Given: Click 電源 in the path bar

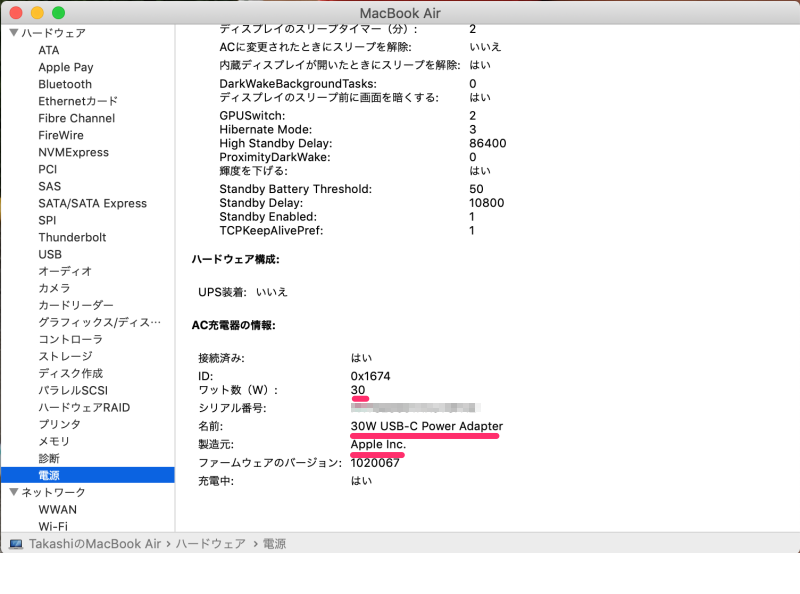Looking at the screenshot, I should (x=274, y=544).
